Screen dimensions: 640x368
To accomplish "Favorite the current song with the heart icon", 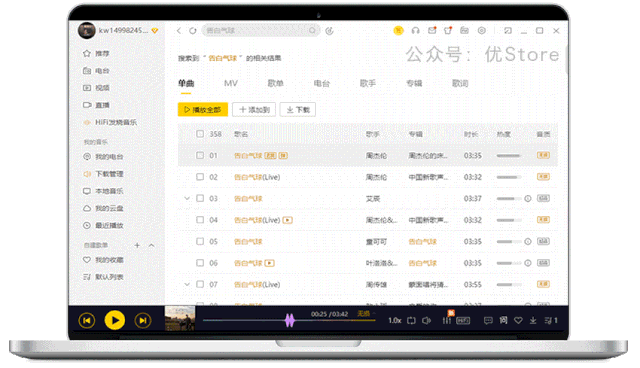I will click(x=518, y=321).
